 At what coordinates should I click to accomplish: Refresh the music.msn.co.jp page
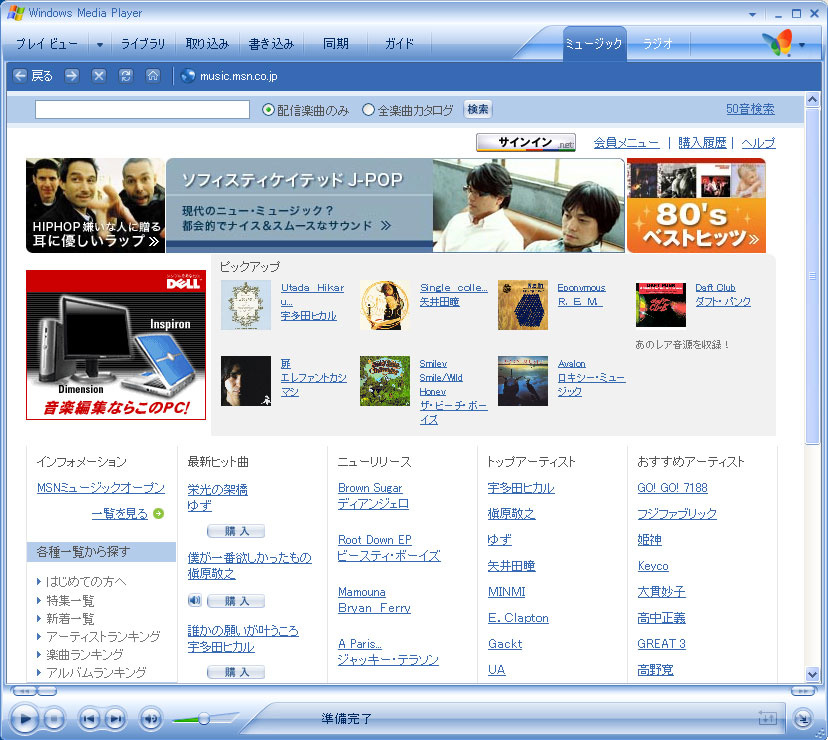point(126,76)
